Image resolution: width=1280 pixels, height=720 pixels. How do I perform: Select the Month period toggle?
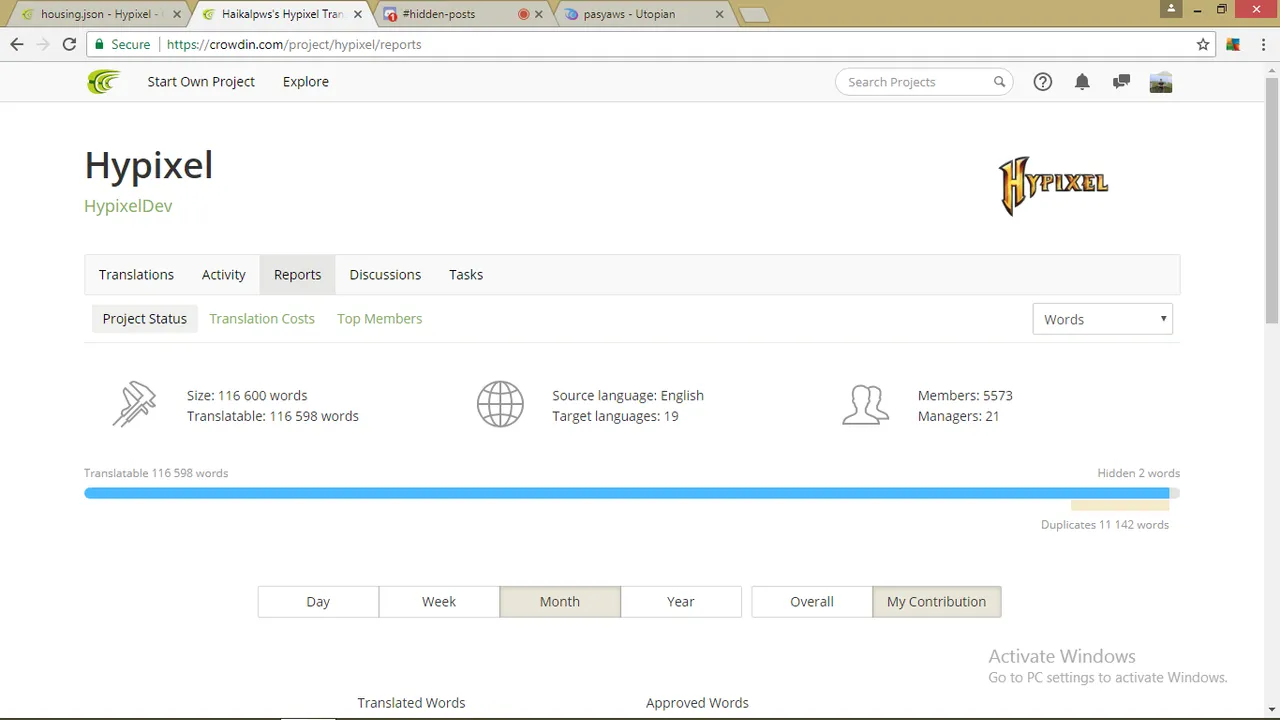click(560, 601)
